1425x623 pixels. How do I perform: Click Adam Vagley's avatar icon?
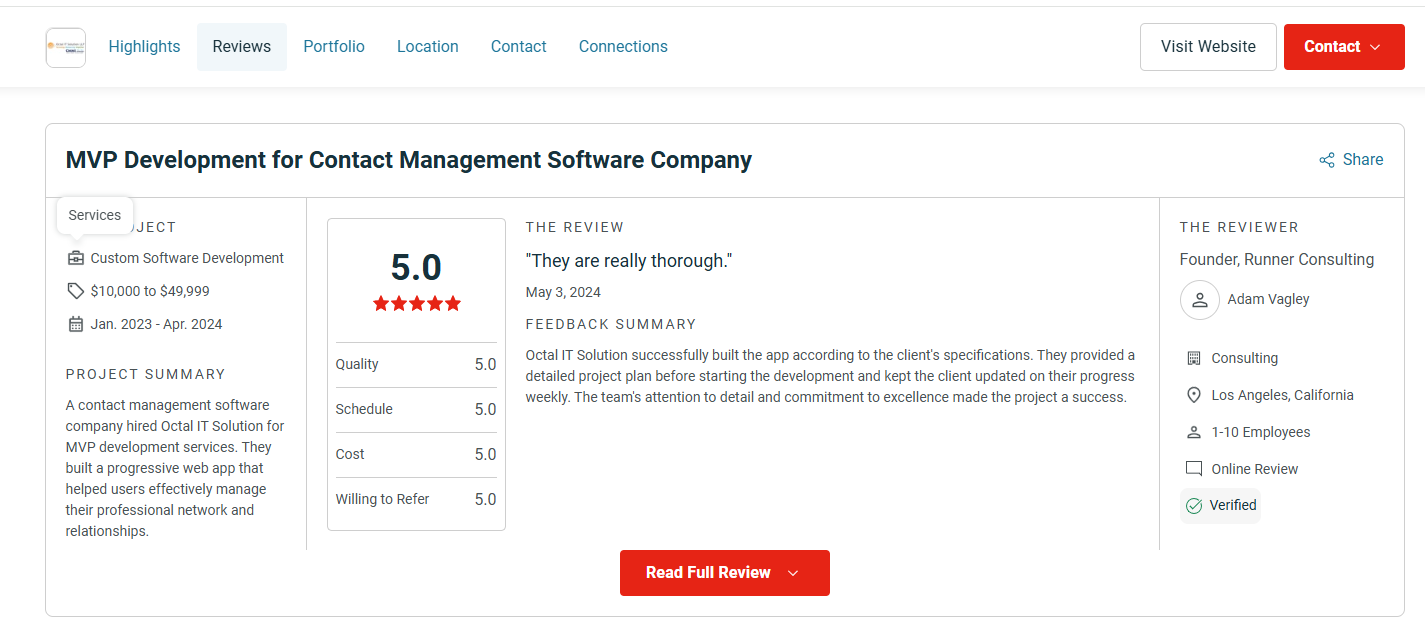pos(1200,300)
